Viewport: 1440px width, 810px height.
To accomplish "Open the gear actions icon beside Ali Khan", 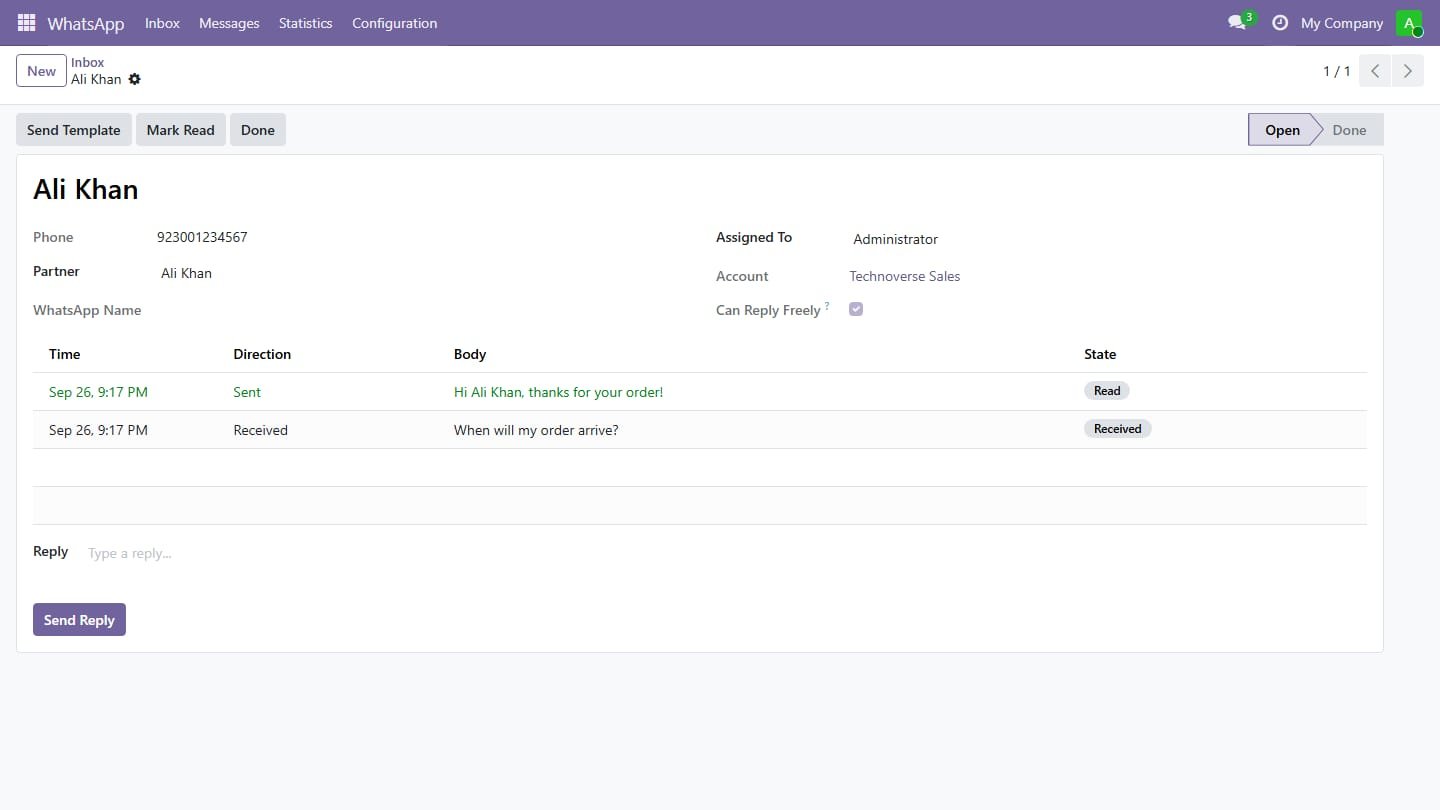I will click(135, 79).
